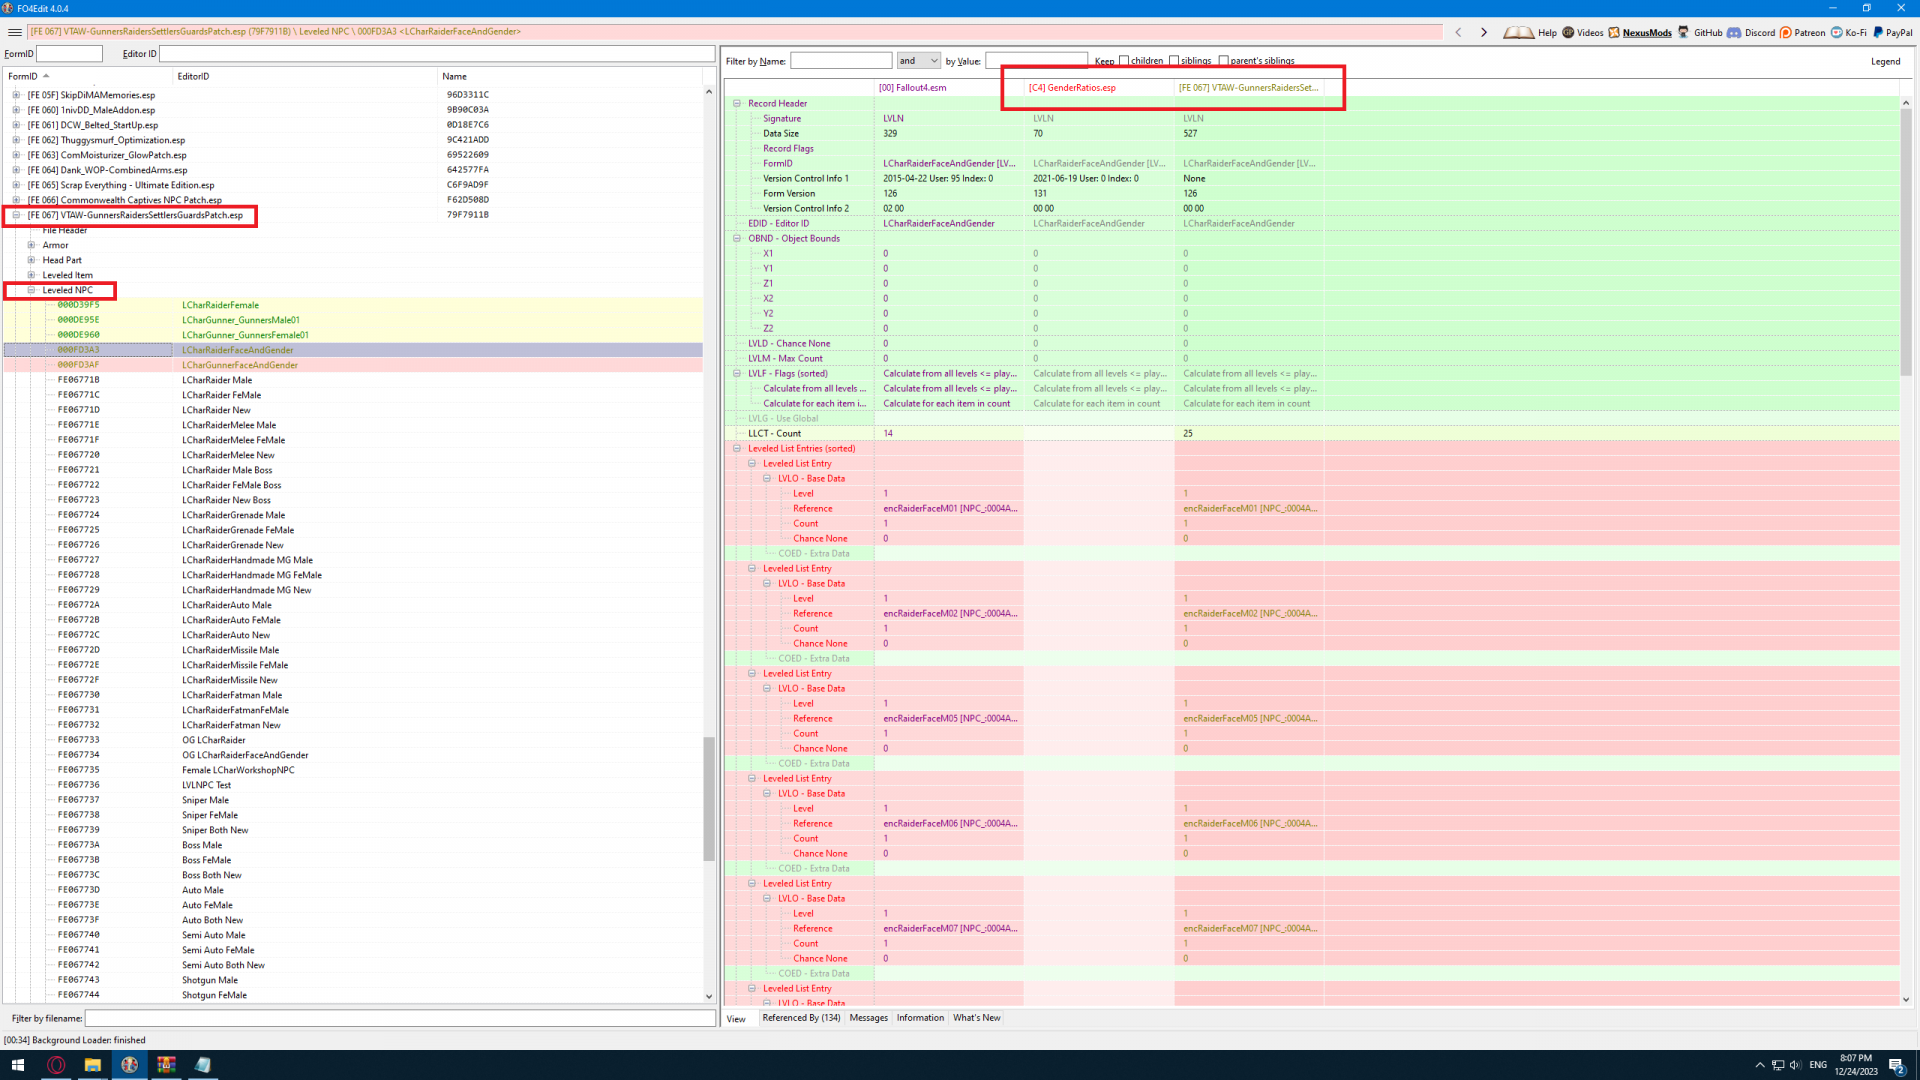The image size is (1920, 1080).
Task: Click the forward navigation arrow
Action: [1484, 32]
